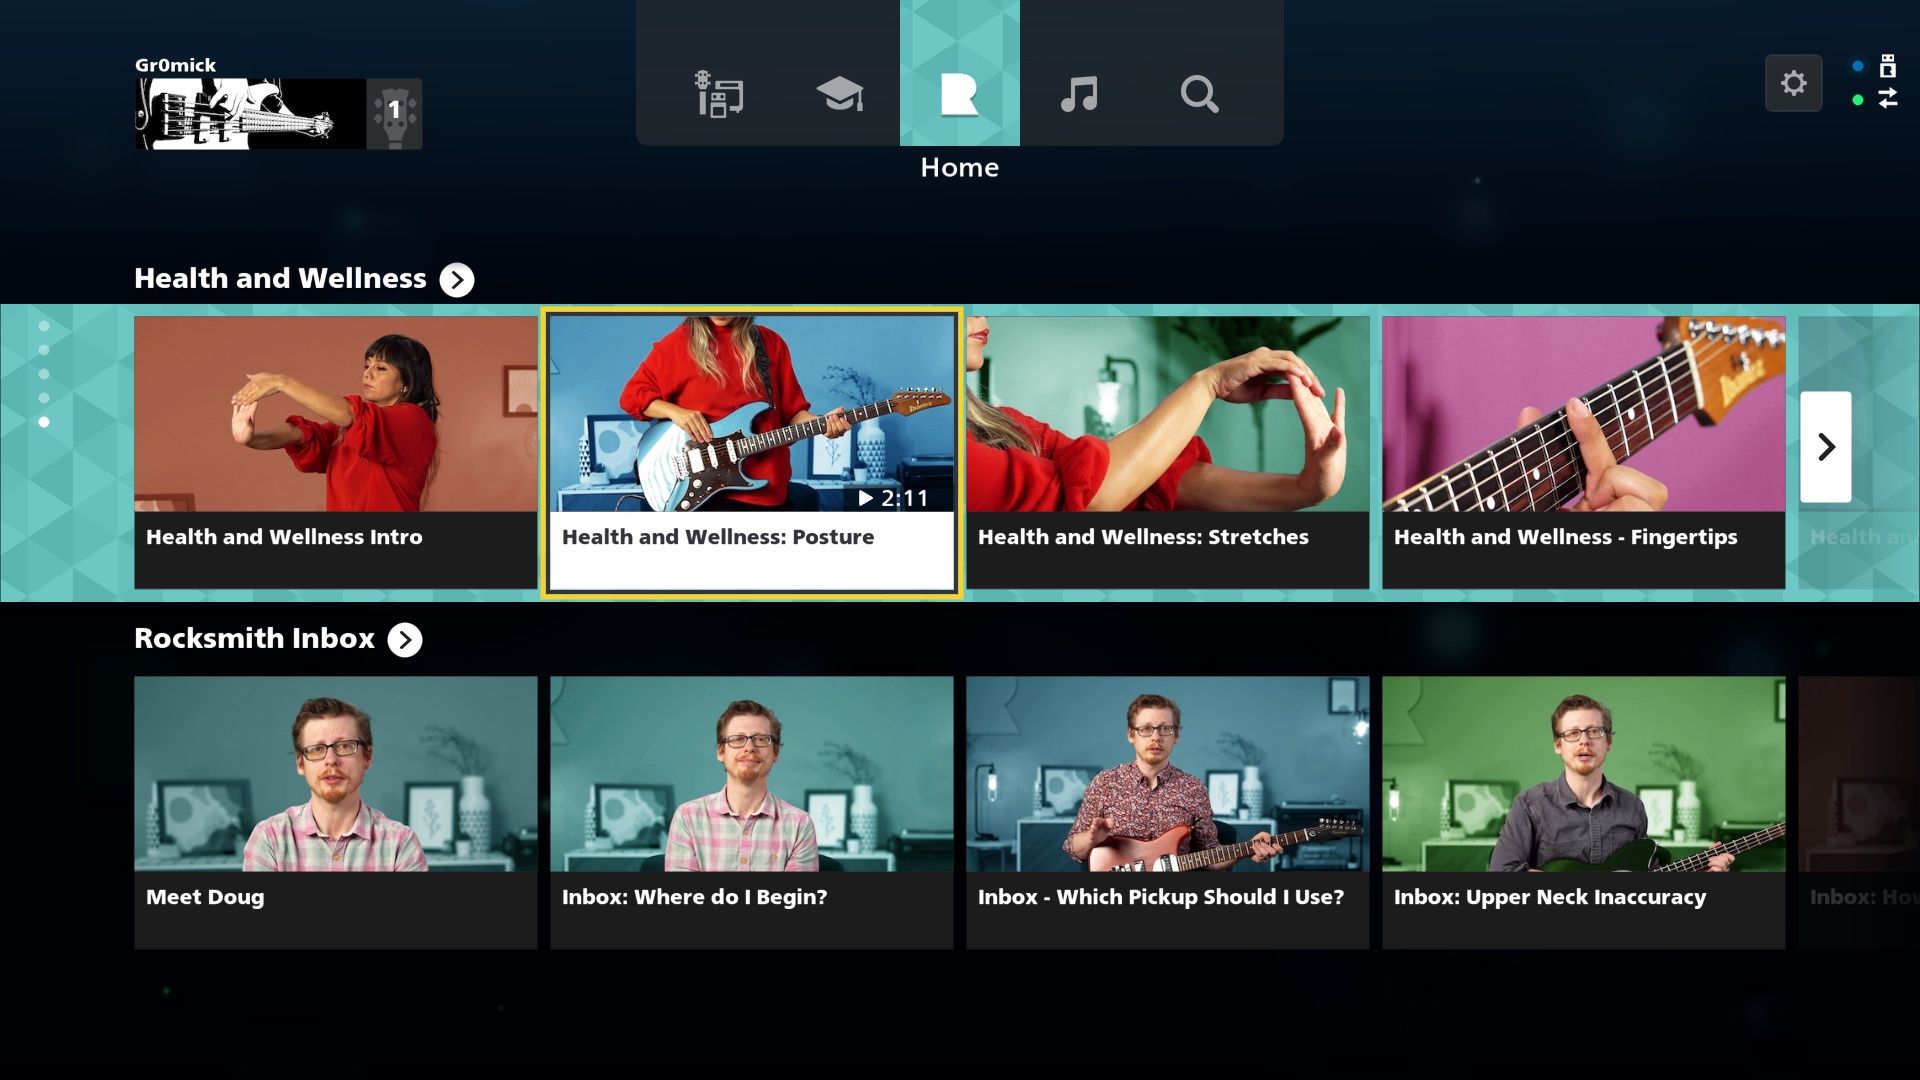
Task: Click the Health and Wellness heading
Action: 280,278
